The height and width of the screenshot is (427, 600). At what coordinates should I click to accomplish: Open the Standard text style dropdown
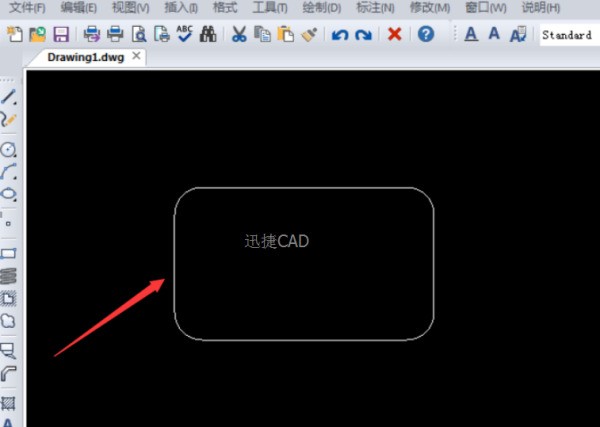coord(569,35)
